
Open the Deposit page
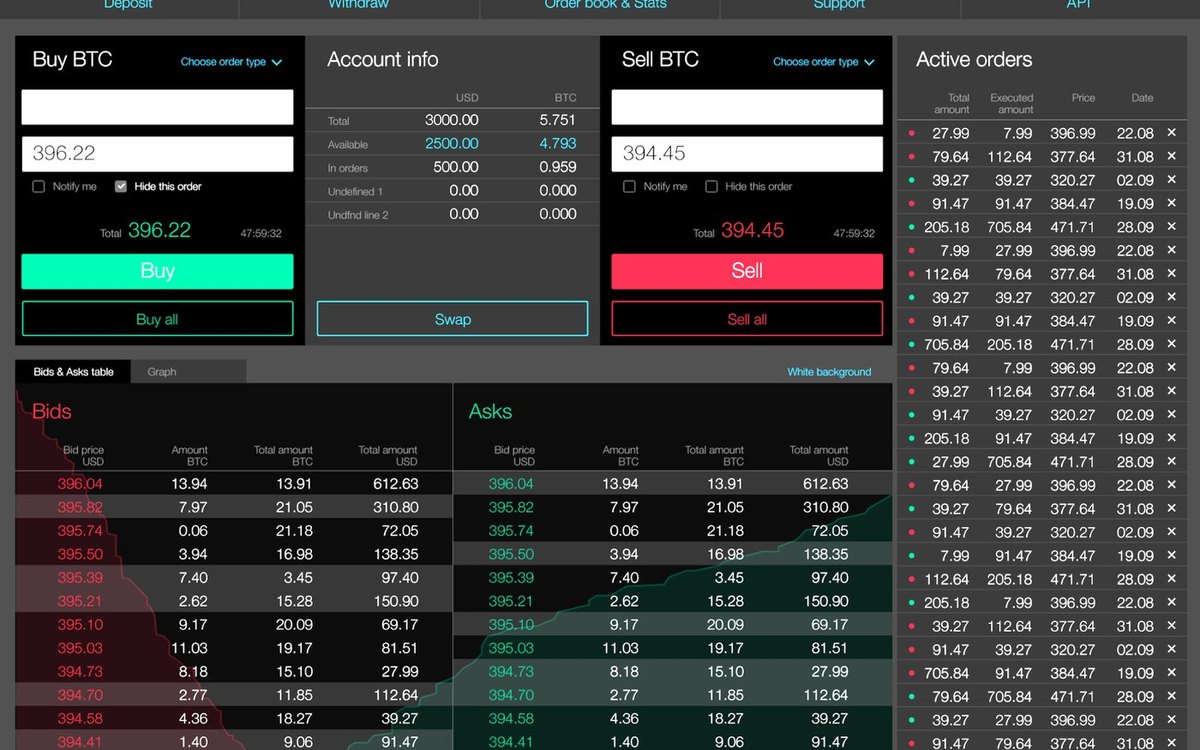pyautogui.click(x=128, y=5)
